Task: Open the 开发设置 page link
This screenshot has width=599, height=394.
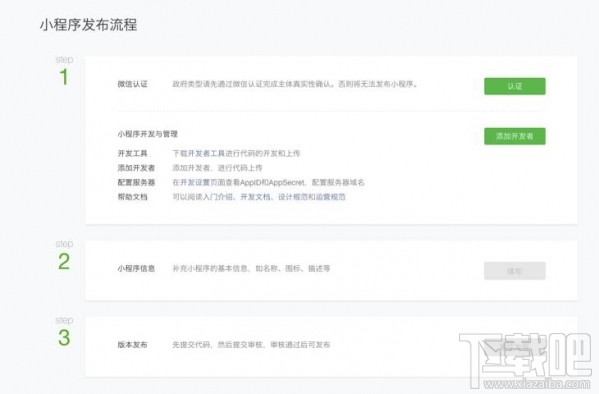Action: pyautogui.click(x=194, y=182)
